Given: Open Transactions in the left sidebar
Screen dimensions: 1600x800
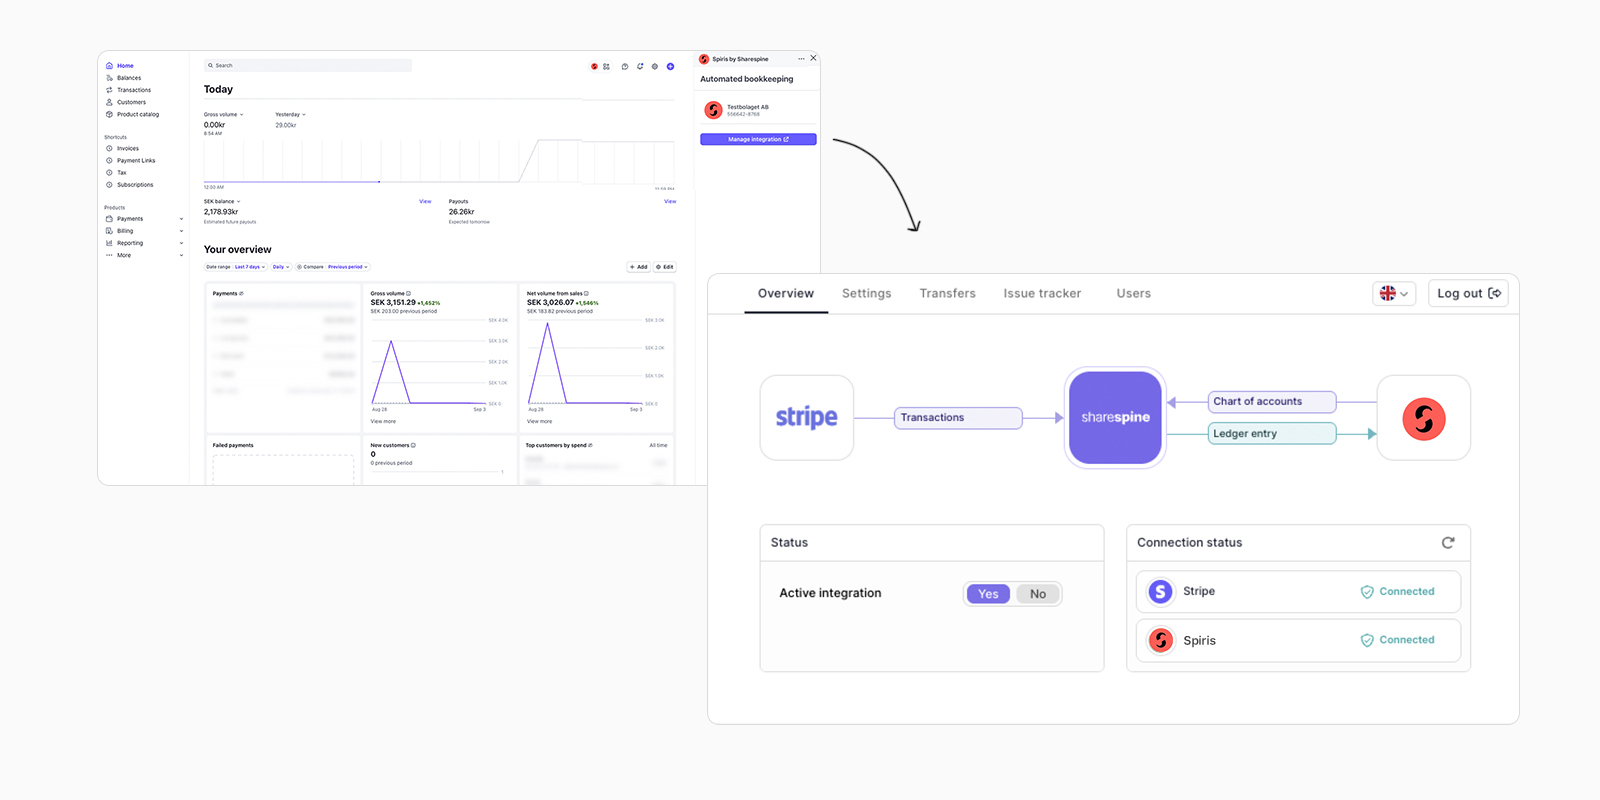Looking at the screenshot, I should click(134, 90).
